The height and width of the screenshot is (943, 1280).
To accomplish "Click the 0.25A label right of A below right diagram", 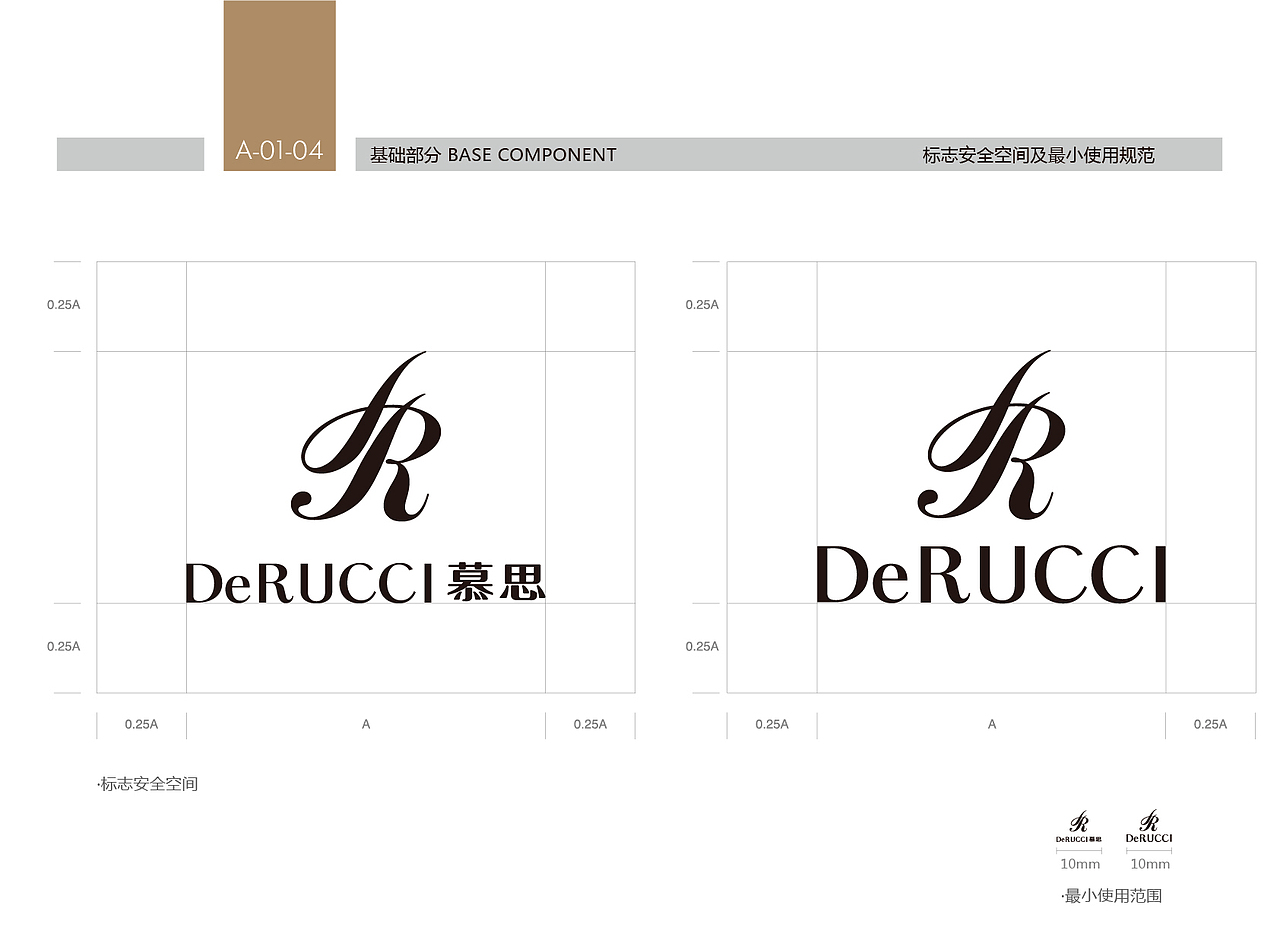I will (x=1210, y=724).
